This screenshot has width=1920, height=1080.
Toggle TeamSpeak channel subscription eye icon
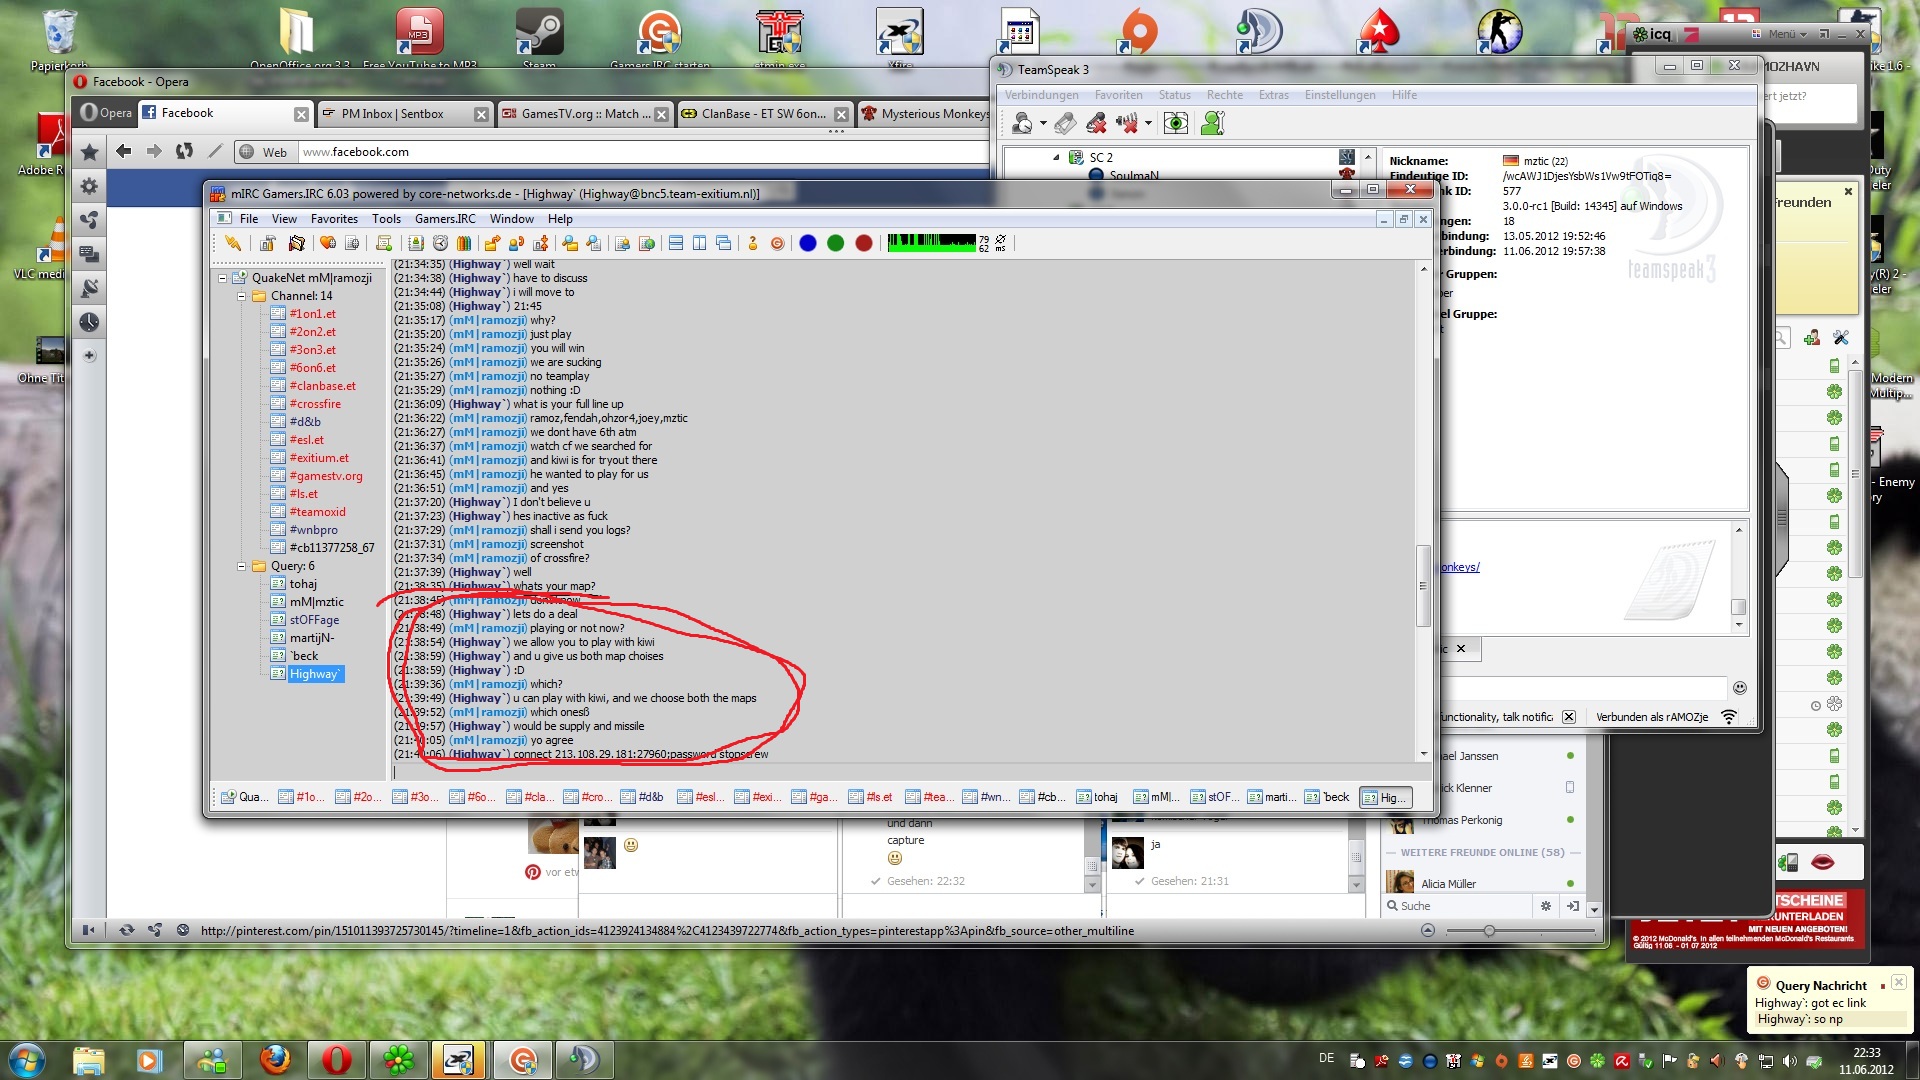(x=1176, y=123)
